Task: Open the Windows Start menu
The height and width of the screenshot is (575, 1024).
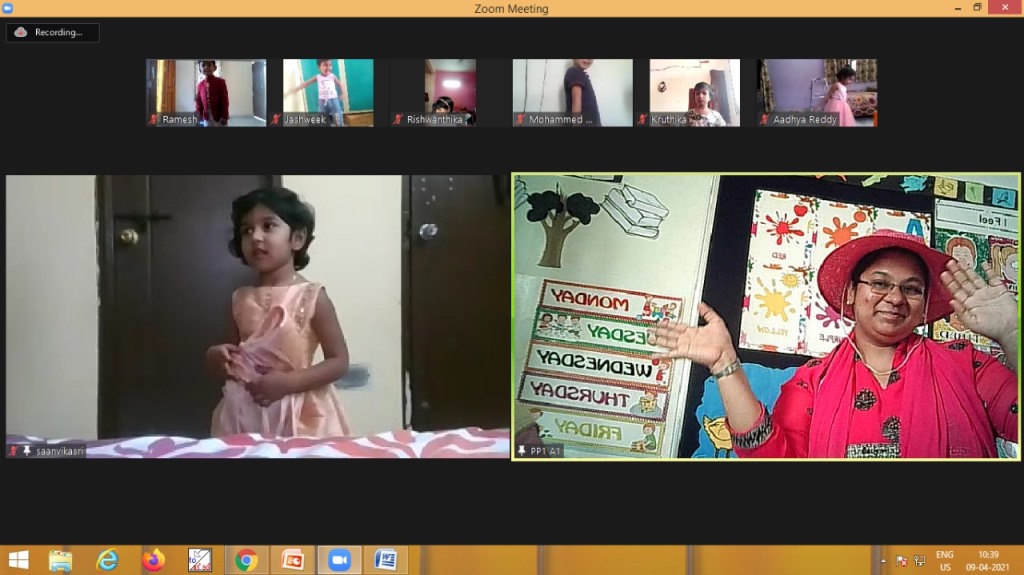Action: (19, 560)
